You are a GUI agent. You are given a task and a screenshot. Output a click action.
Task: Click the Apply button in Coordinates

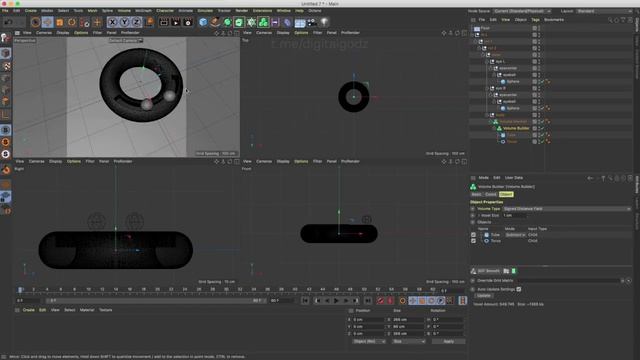448,341
